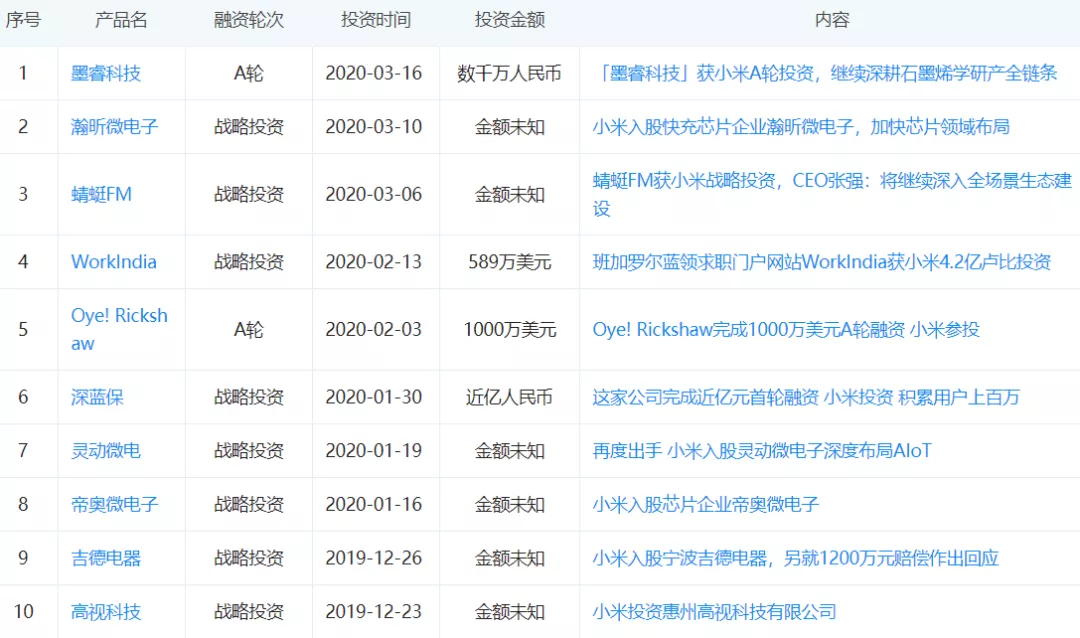Click serial number 10 in first column
Image resolution: width=1080 pixels, height=638 pixels.
click(x=23, y=612)
